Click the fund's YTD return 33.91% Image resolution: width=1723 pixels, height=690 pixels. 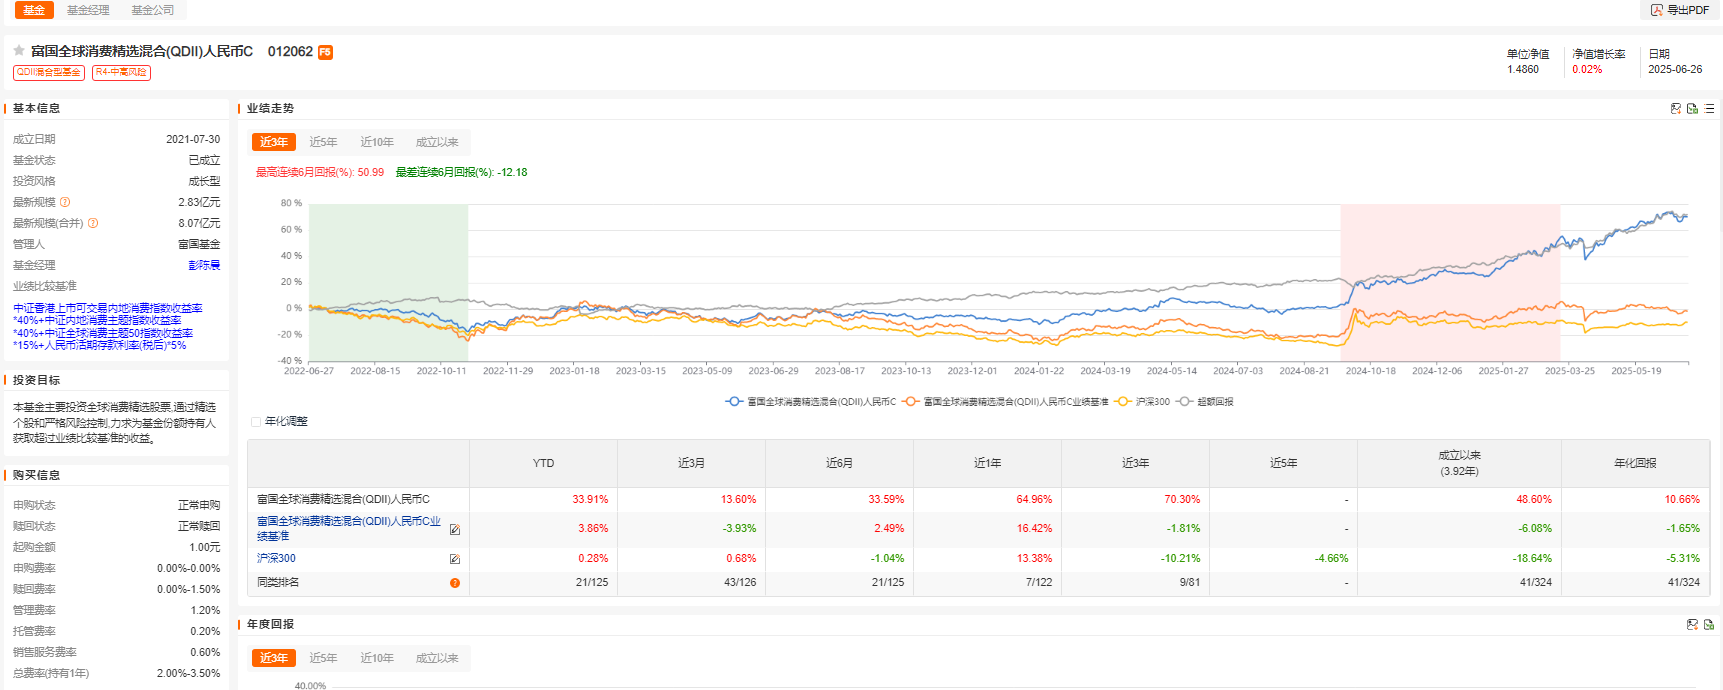[x=590, y=499]
